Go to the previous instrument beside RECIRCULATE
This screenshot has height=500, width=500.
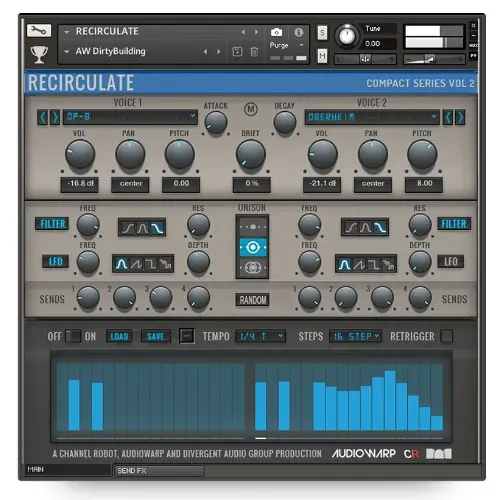coord(243,32)
